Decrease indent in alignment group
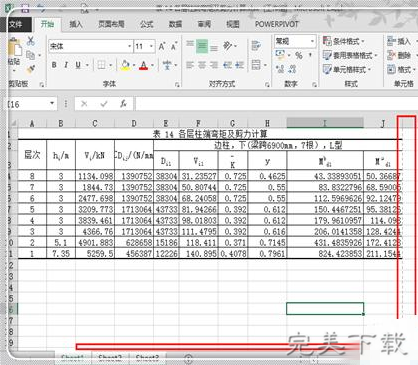This screenshot has width=418, height=365. pyautogui.click(x=228, y=65)
